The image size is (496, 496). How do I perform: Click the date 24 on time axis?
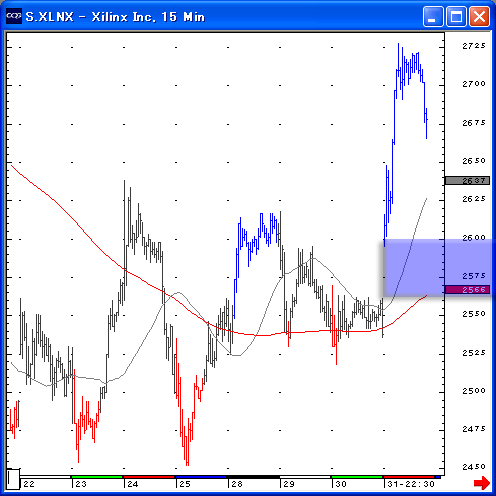tap(133, 484)
